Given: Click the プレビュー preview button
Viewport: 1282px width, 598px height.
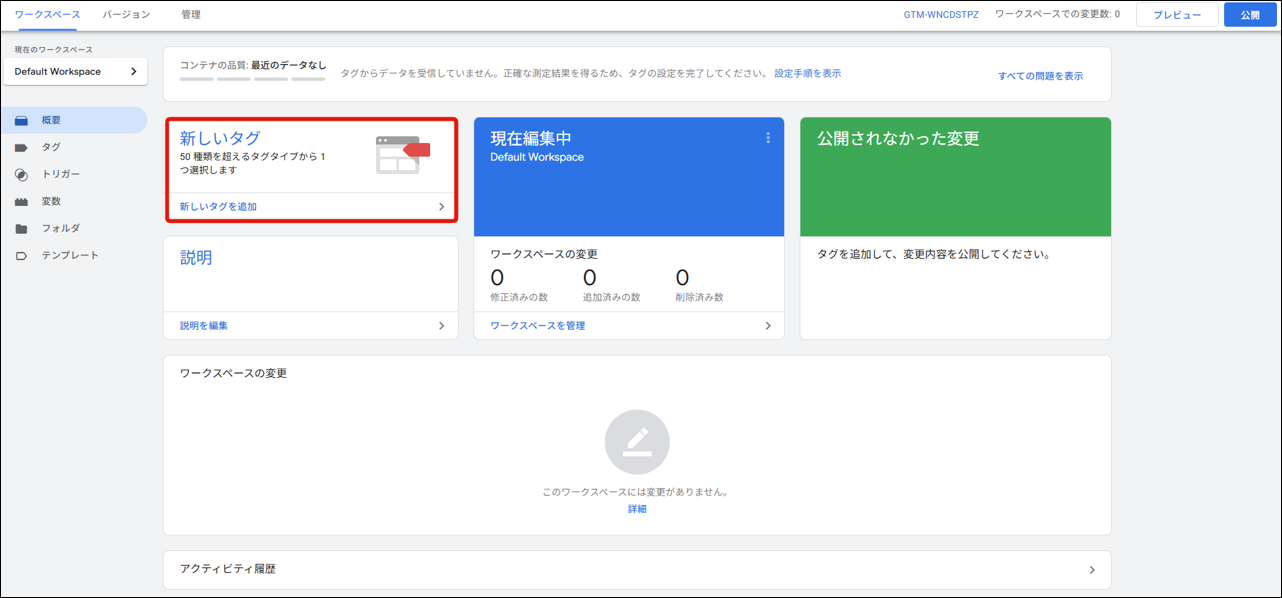Looking at the screenshot, I should (x=1177, y=15).
